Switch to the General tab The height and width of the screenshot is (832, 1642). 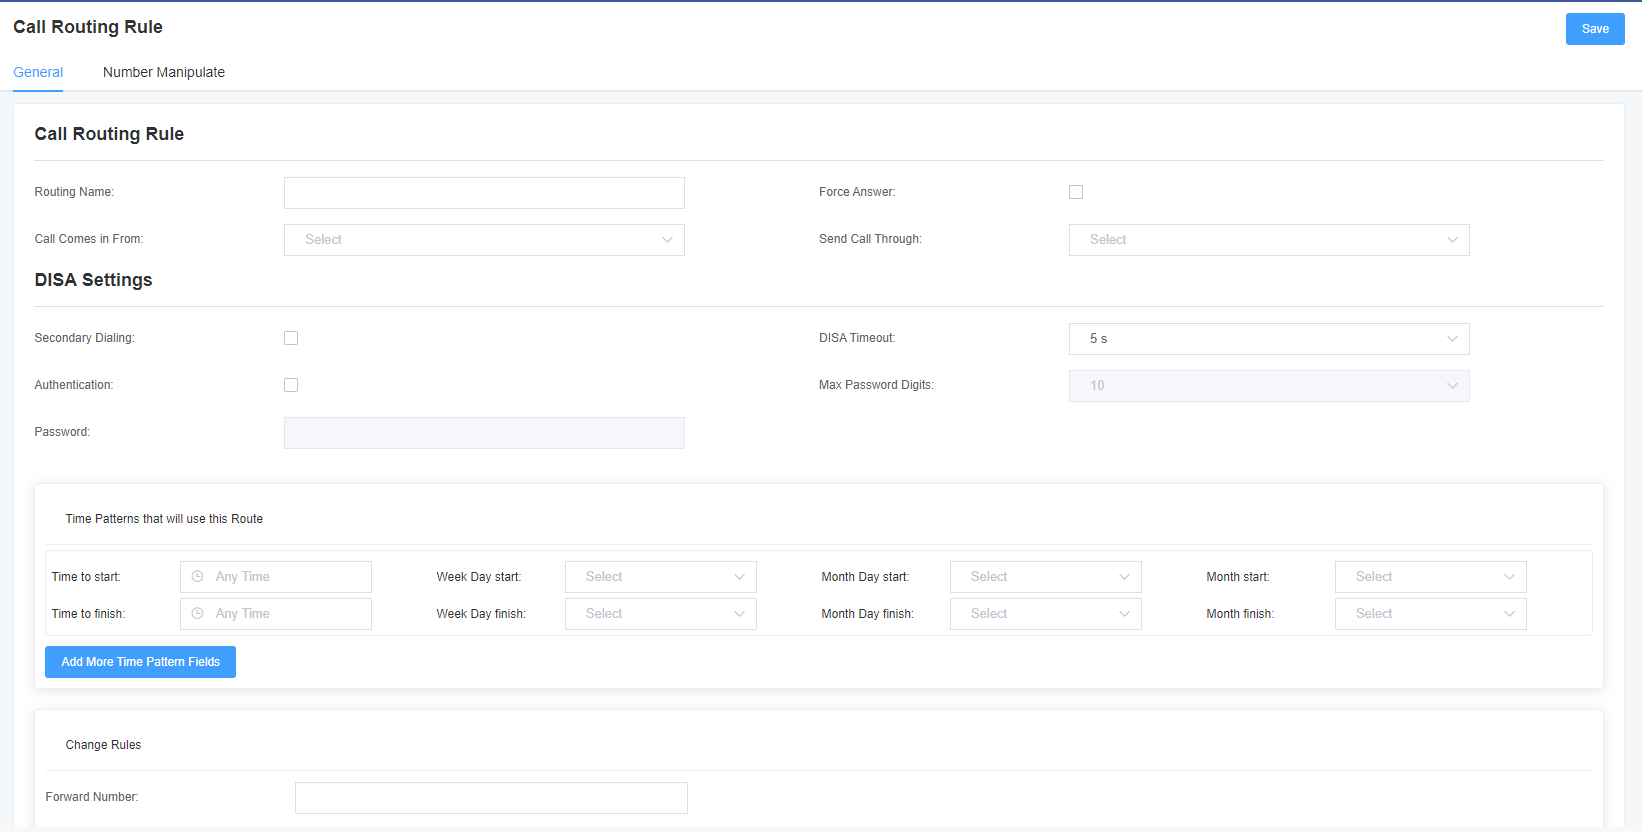38,72
